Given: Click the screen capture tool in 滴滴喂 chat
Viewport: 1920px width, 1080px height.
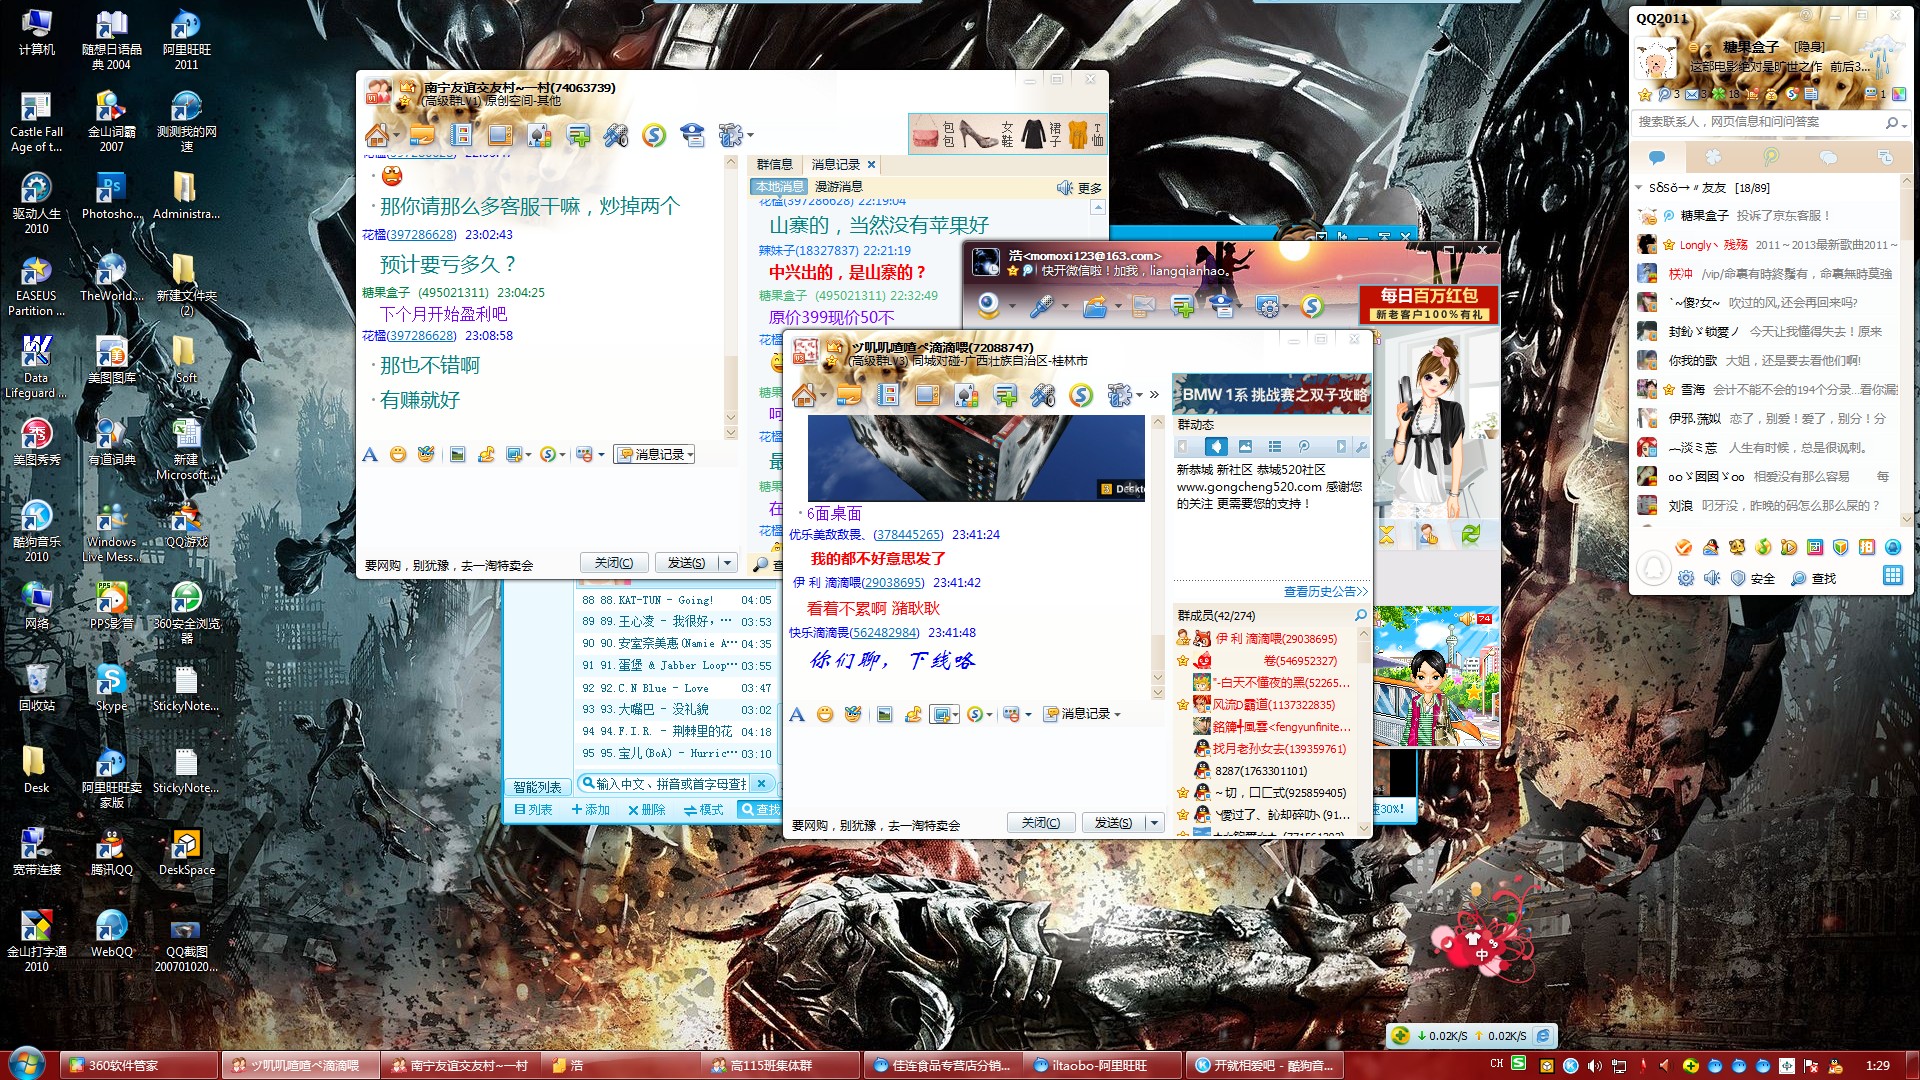Looking at the screenshot, I should [x=940, y=714].
